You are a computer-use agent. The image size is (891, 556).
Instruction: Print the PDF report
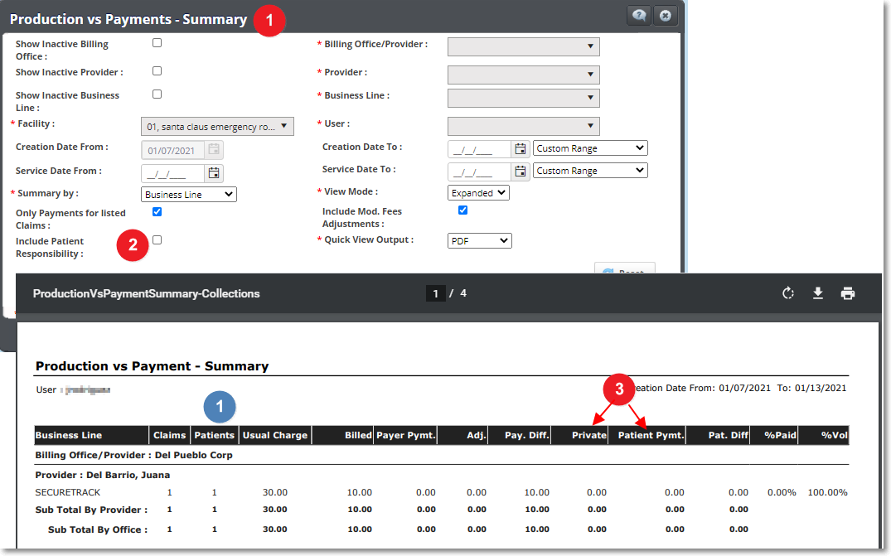tap(848, 293)
